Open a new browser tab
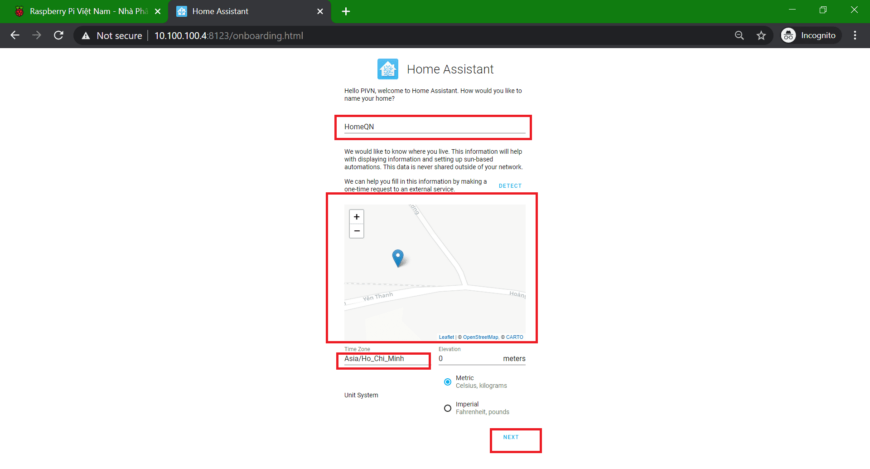 (x=346, y=11)
